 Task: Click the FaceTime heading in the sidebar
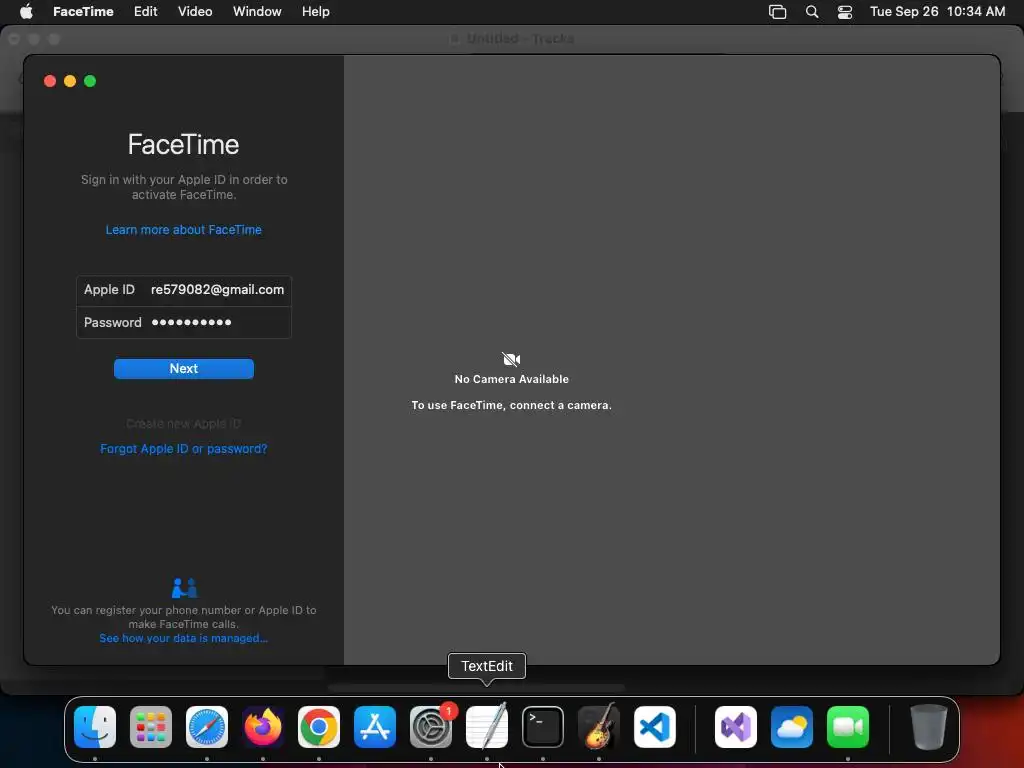[x=184, y=144]
